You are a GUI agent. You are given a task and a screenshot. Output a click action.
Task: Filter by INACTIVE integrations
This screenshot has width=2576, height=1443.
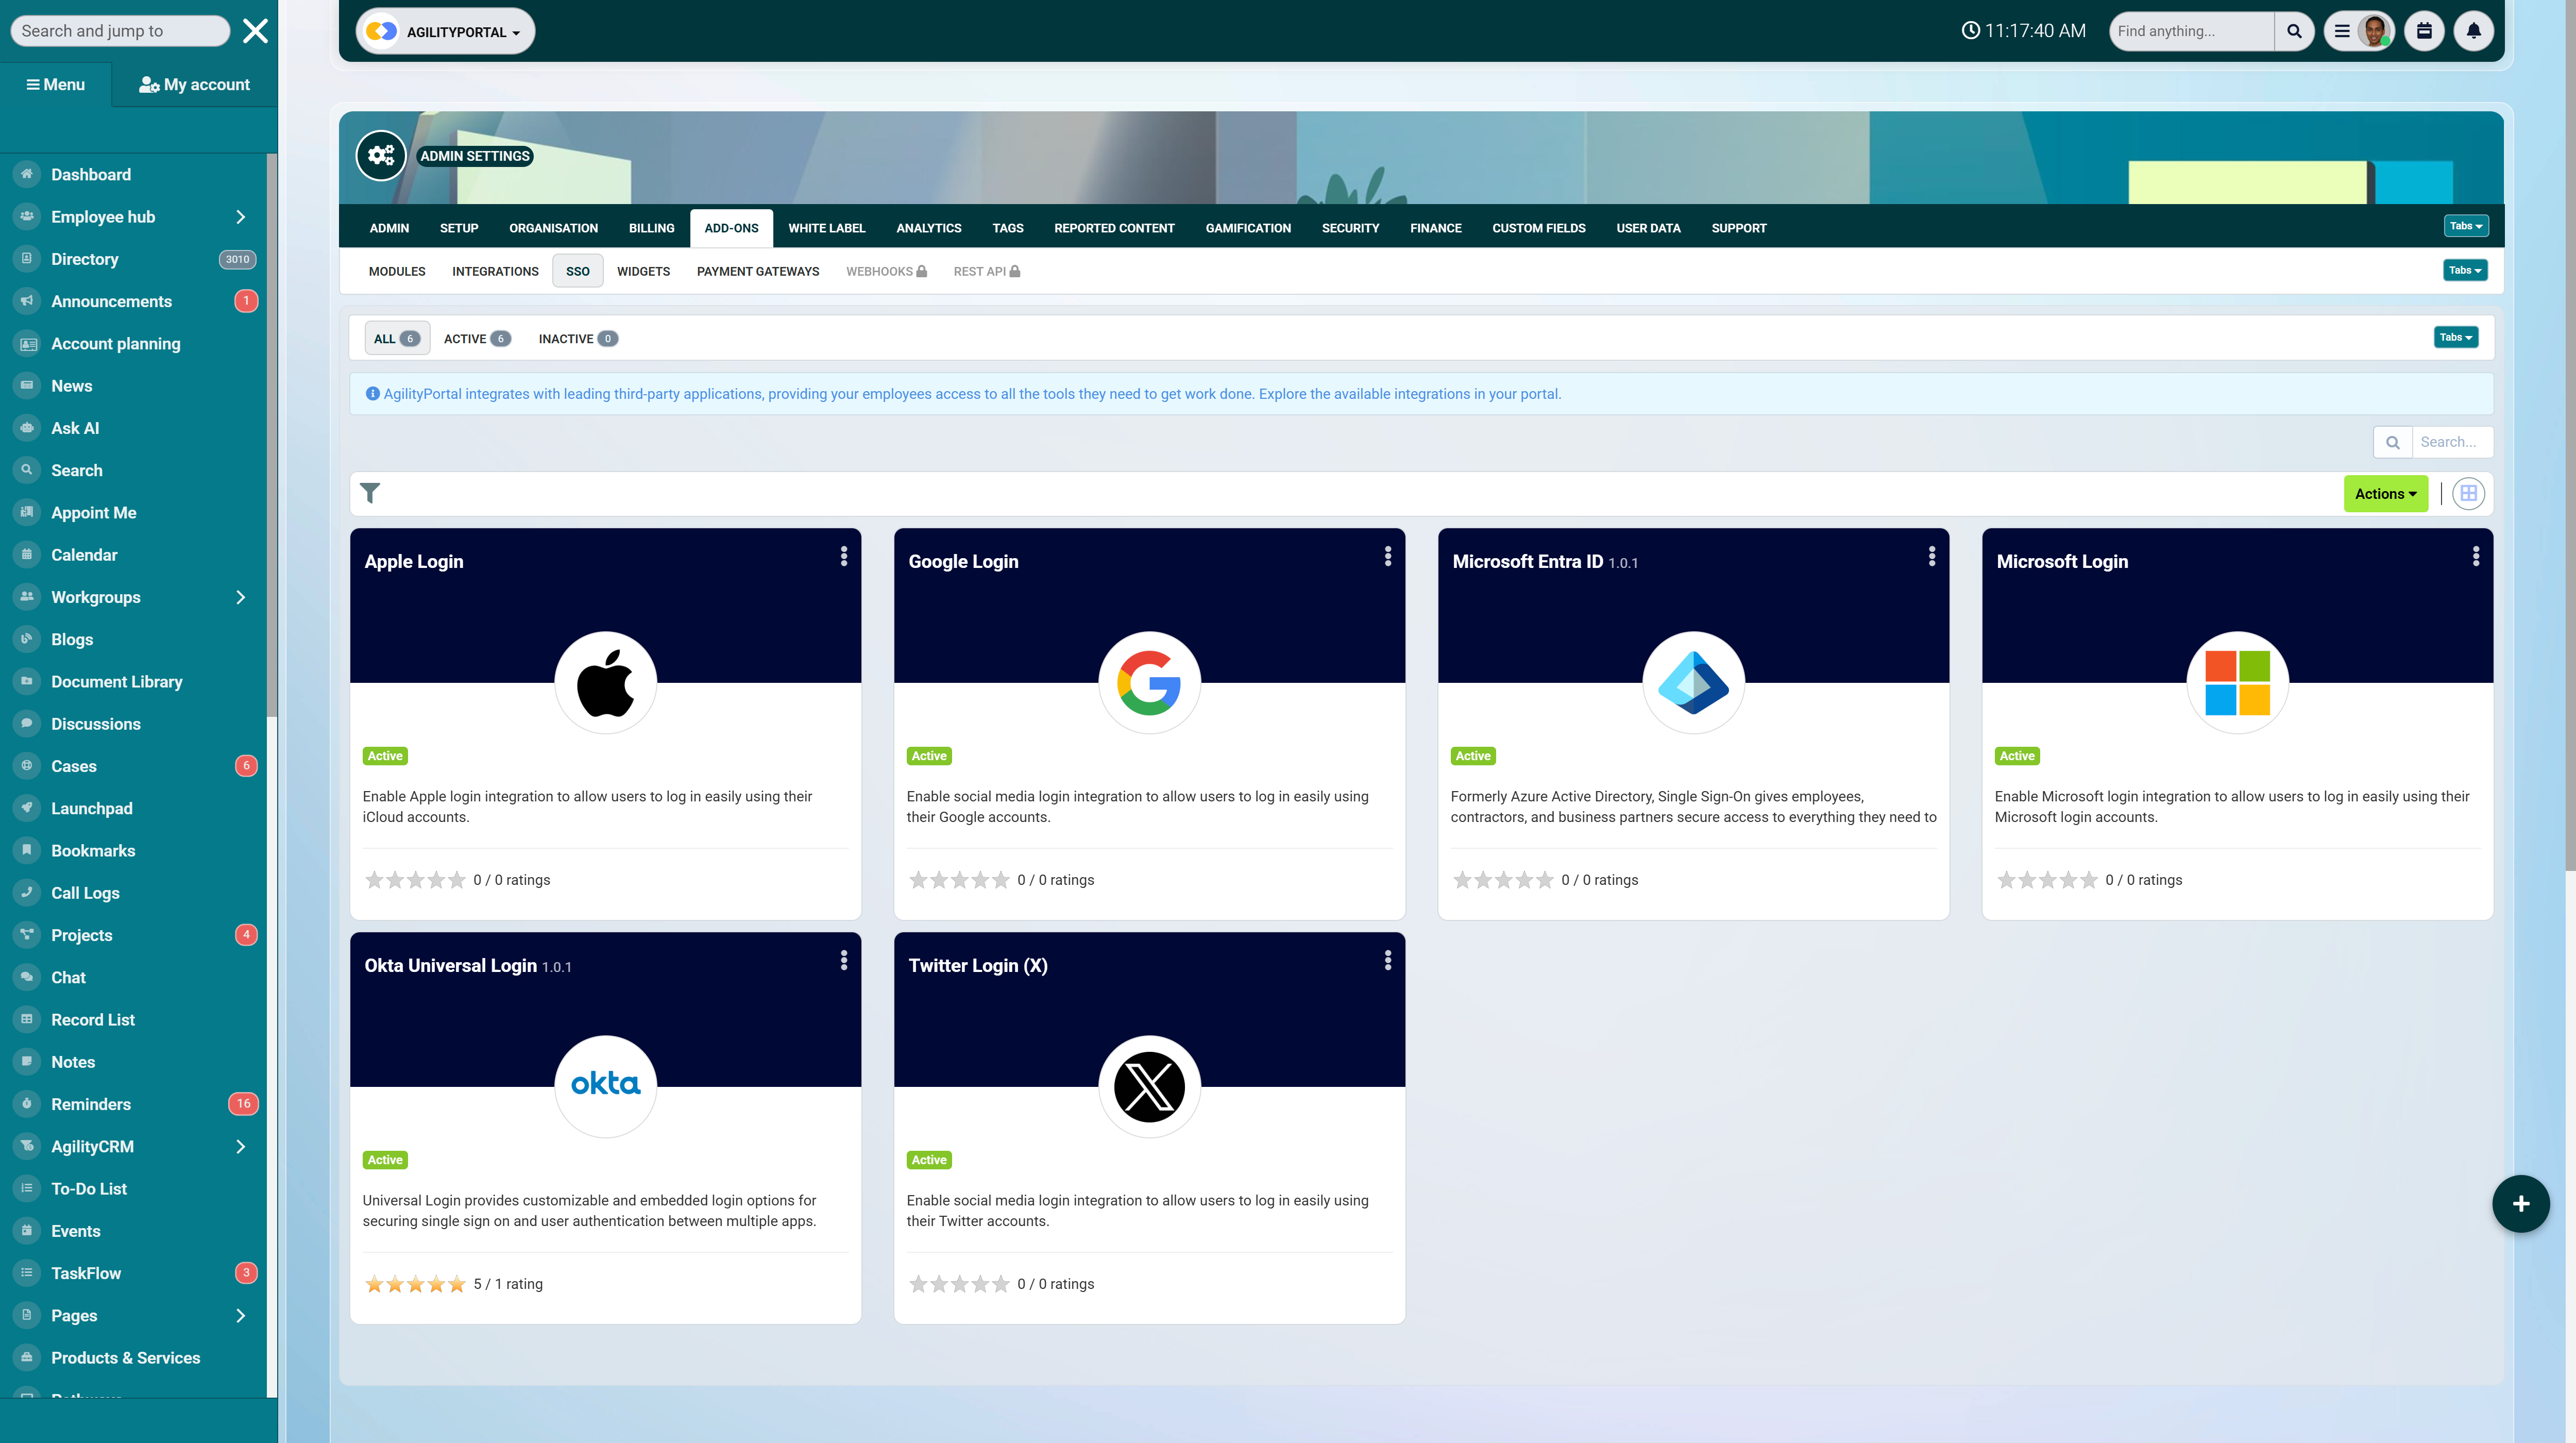pos(577,339)
